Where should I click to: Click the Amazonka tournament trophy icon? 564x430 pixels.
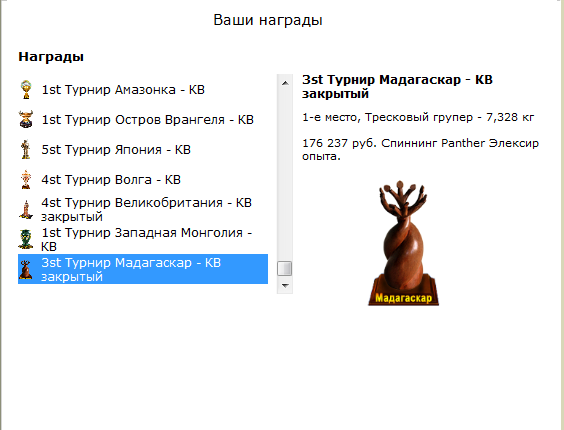click(x=26, y=90)
